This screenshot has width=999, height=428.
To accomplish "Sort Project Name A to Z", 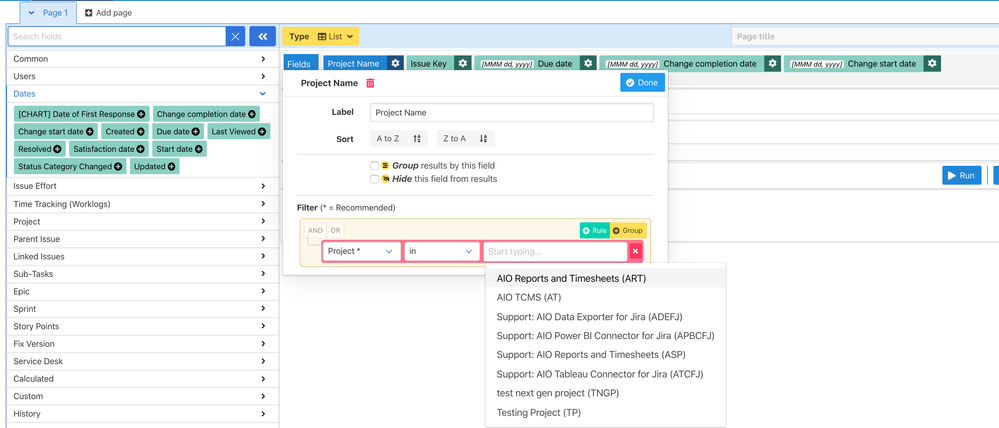I will [x=399, y=138].
